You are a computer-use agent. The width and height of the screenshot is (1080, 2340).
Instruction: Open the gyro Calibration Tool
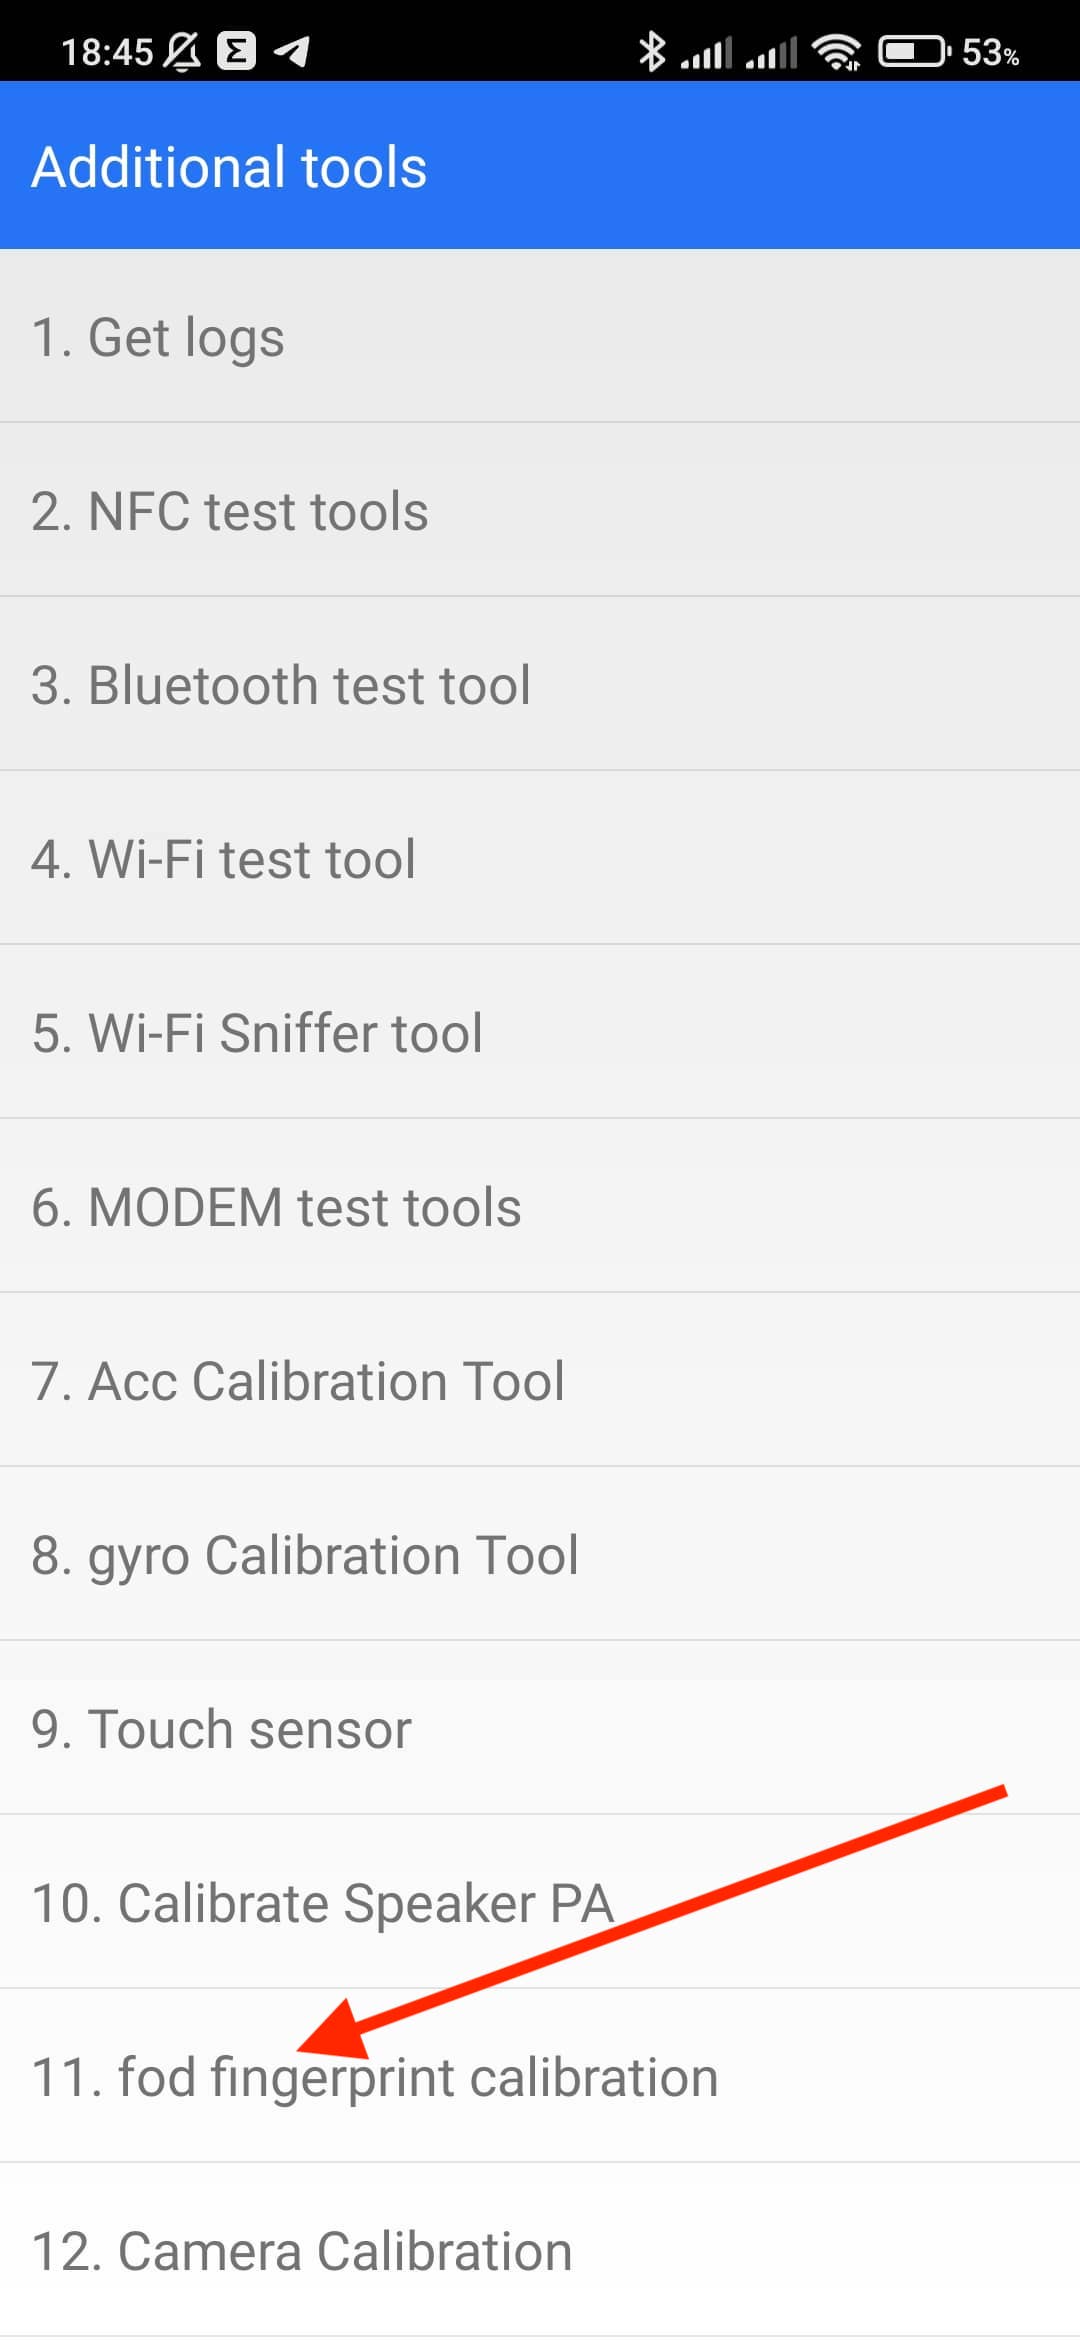click(x=540, y=1554)
